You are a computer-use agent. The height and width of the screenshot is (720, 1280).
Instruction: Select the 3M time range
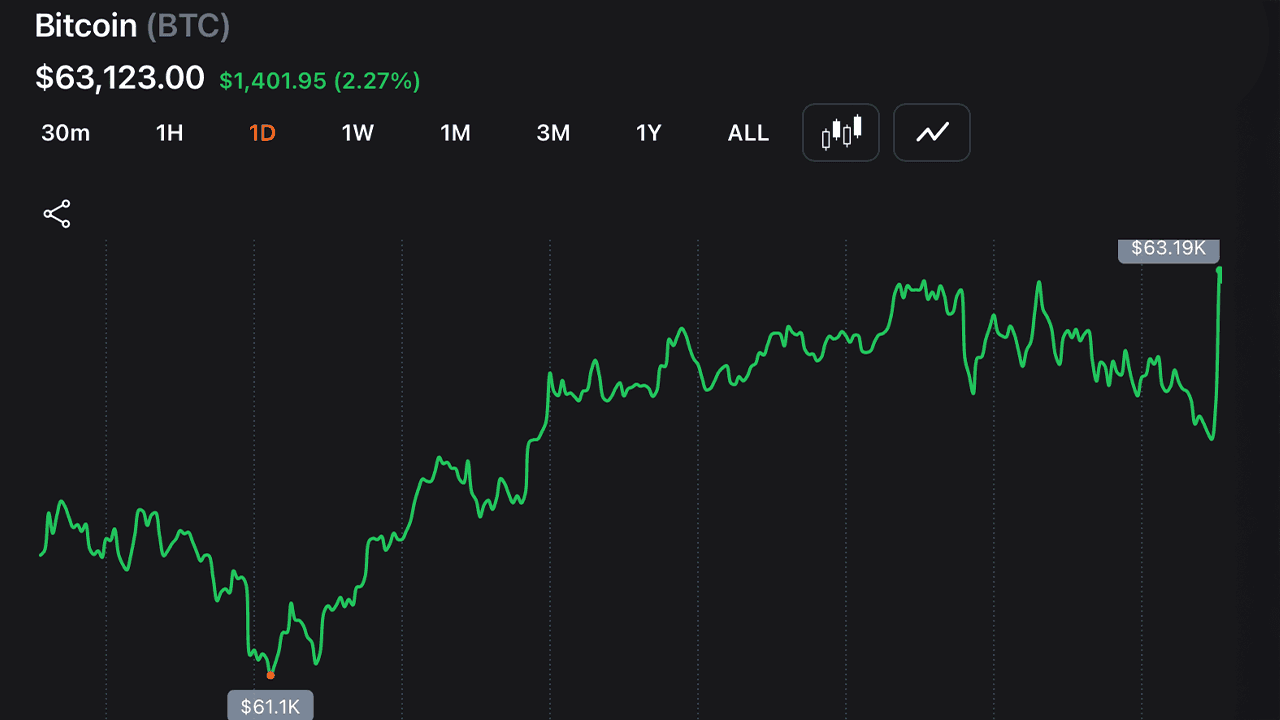(553, 133)
